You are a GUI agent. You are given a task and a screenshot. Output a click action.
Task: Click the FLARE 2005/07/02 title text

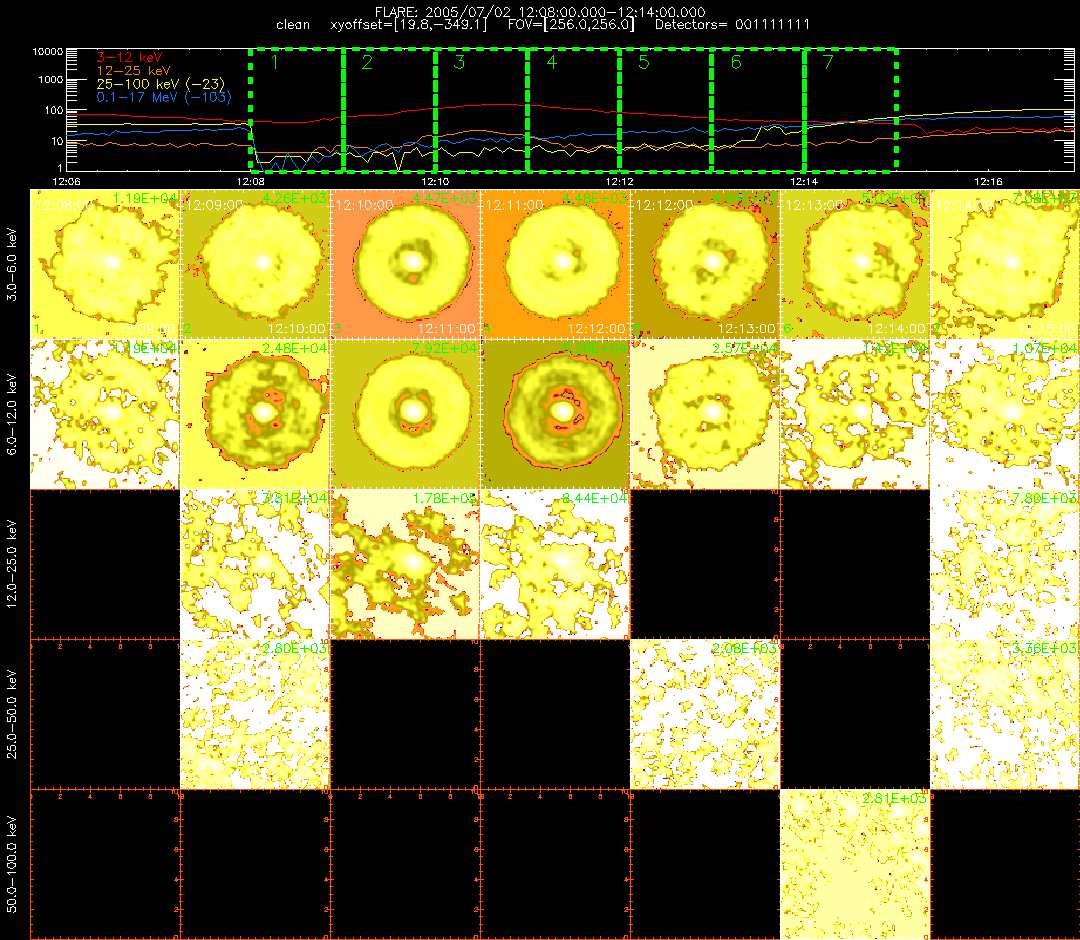point(540,12)
